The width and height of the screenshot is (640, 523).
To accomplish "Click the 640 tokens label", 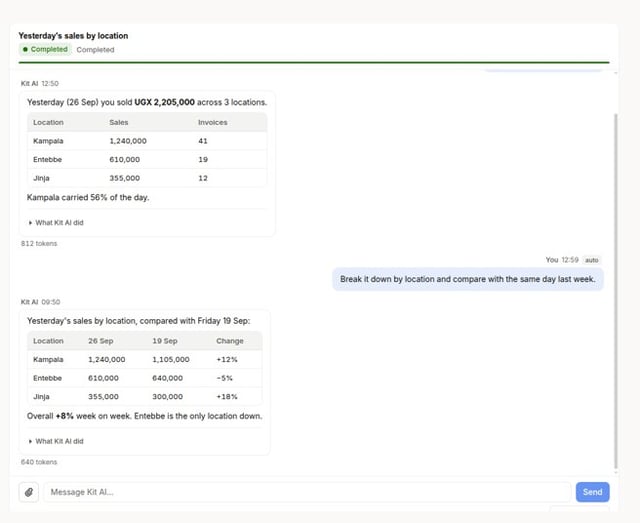I will click(39, 462).
